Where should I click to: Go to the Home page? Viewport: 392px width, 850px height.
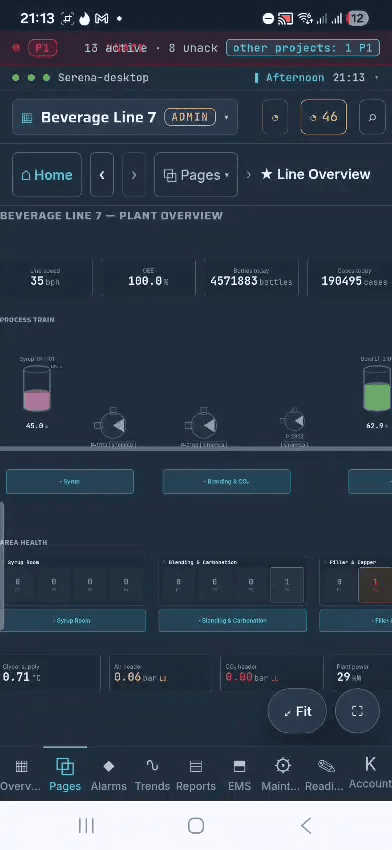click(47, 175)
